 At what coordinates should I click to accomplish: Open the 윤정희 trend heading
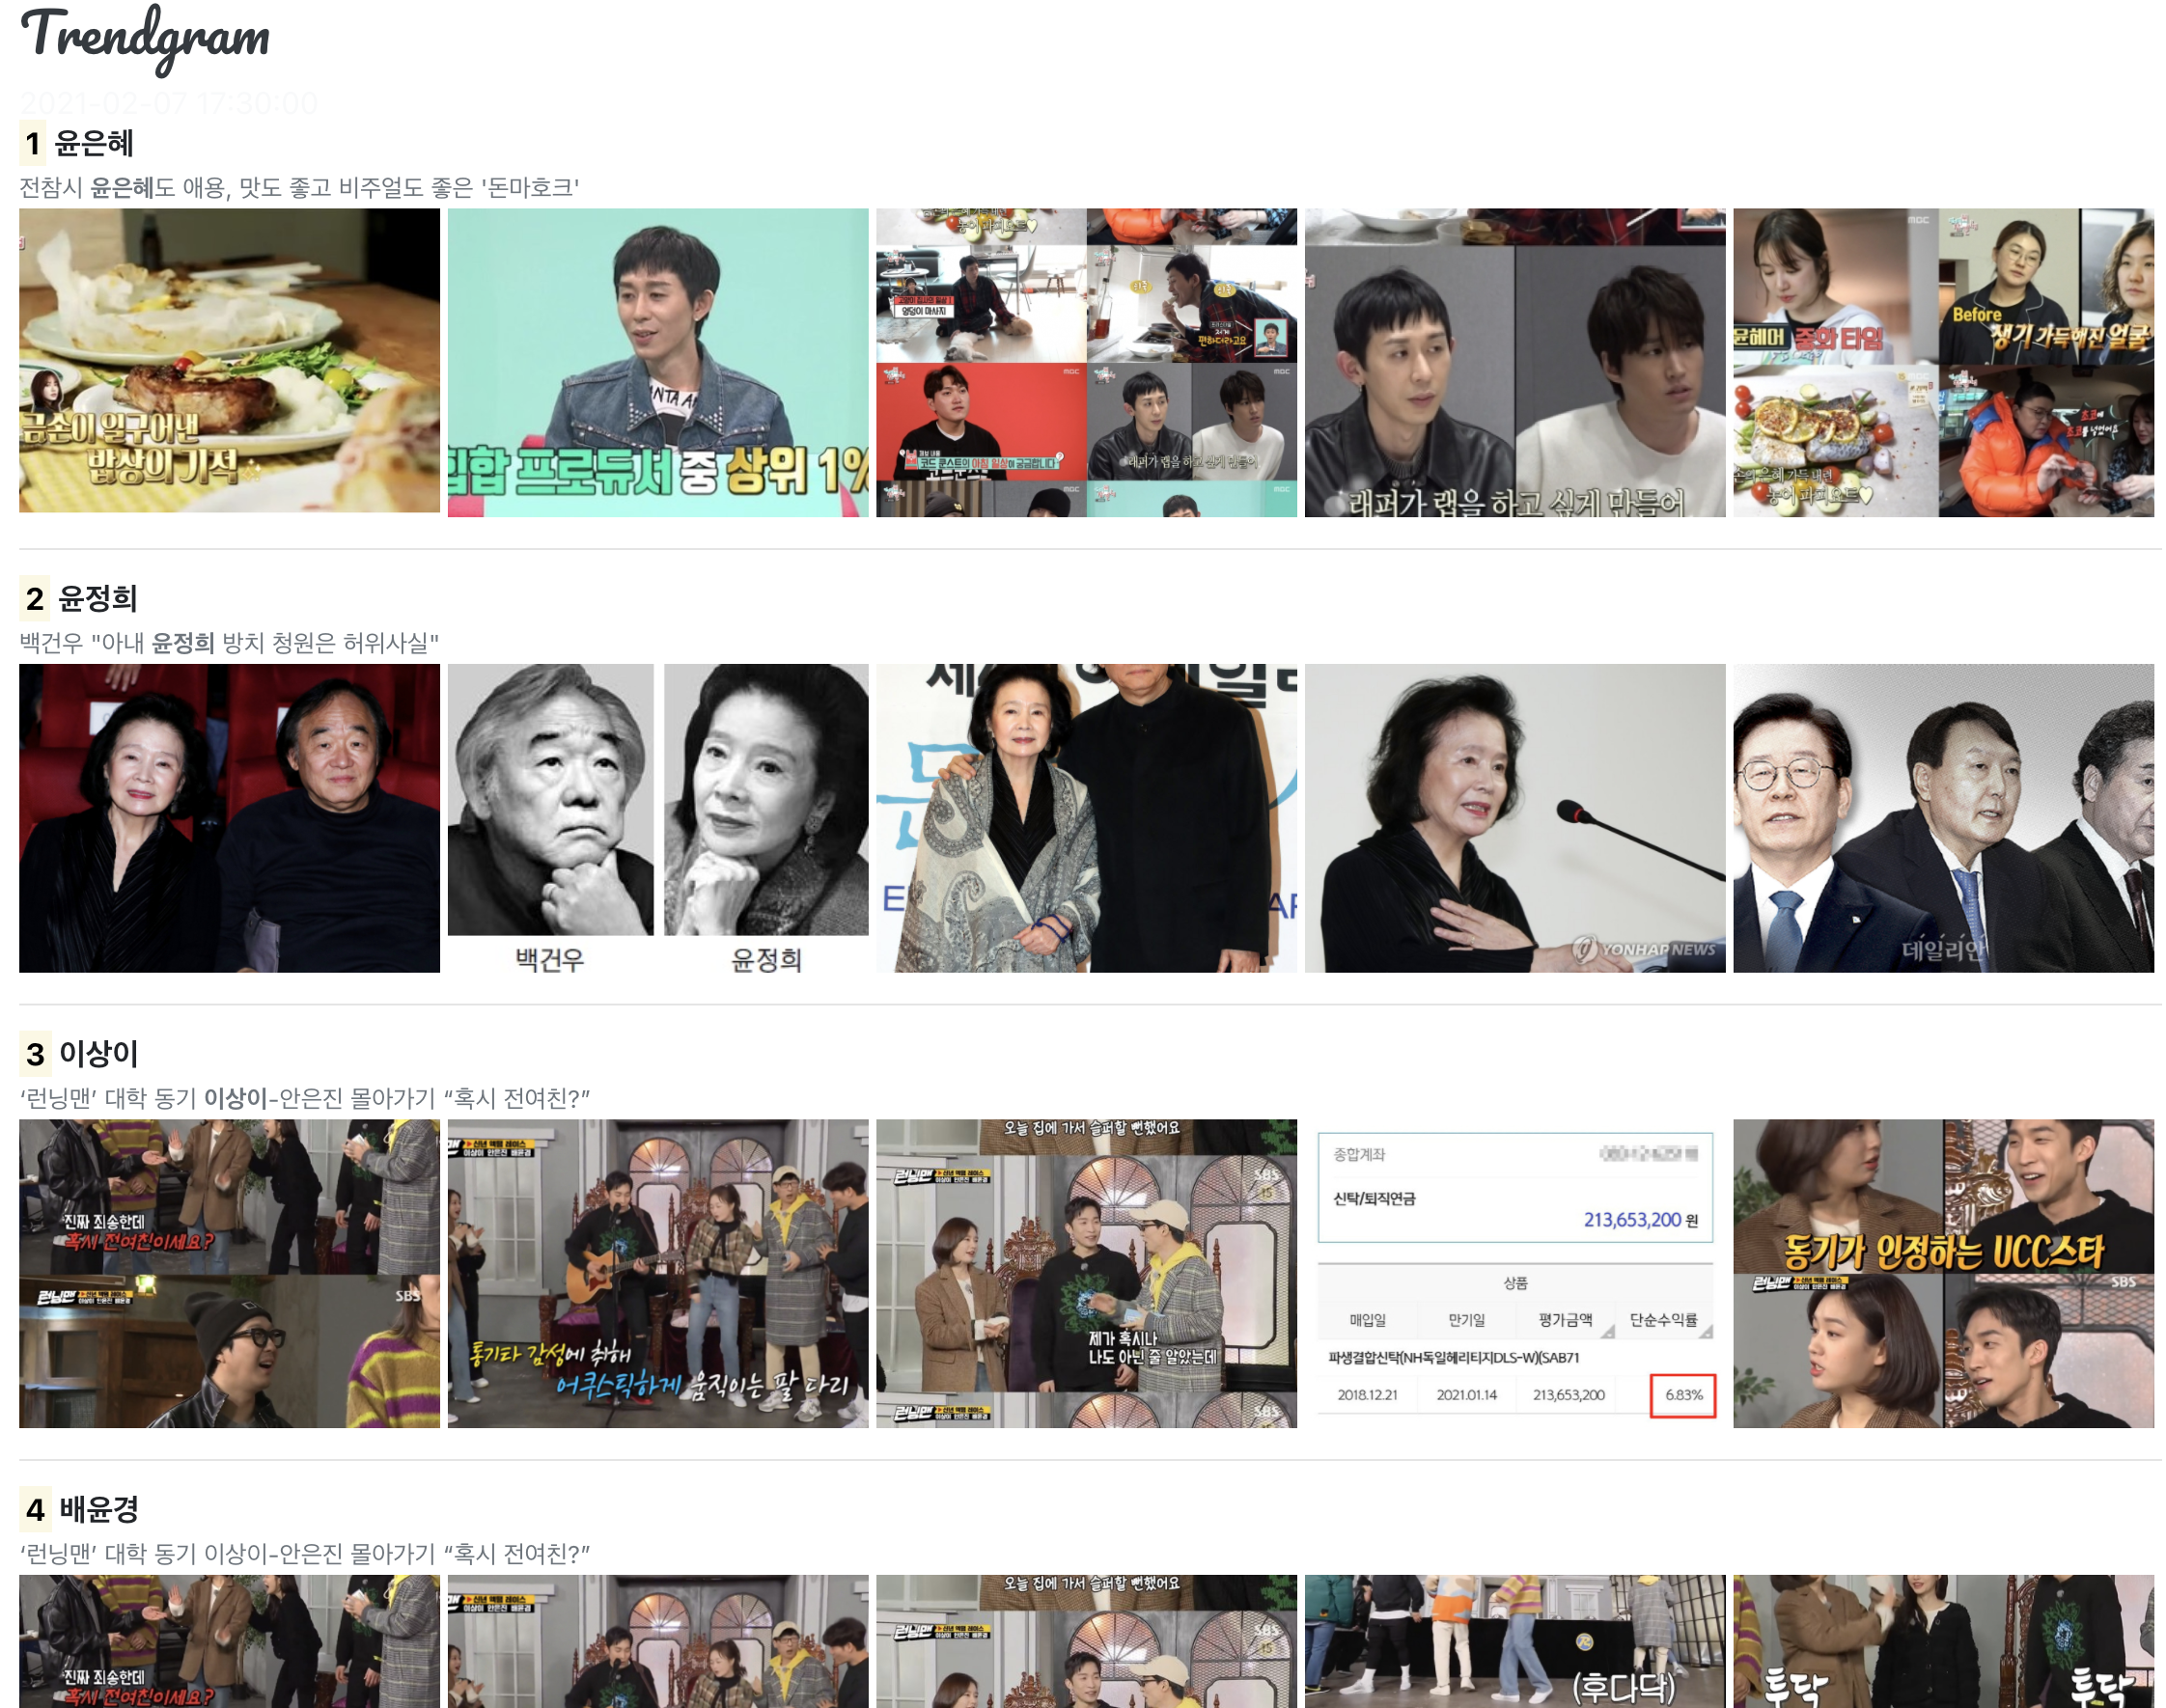96,598
